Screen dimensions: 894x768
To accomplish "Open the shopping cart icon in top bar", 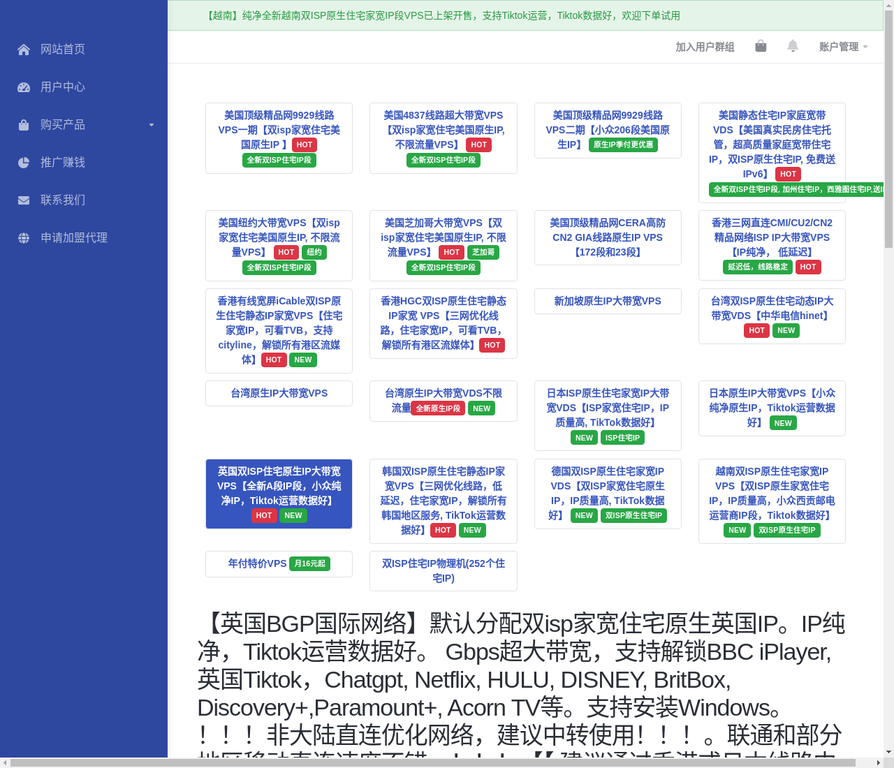I will (761, 46).
